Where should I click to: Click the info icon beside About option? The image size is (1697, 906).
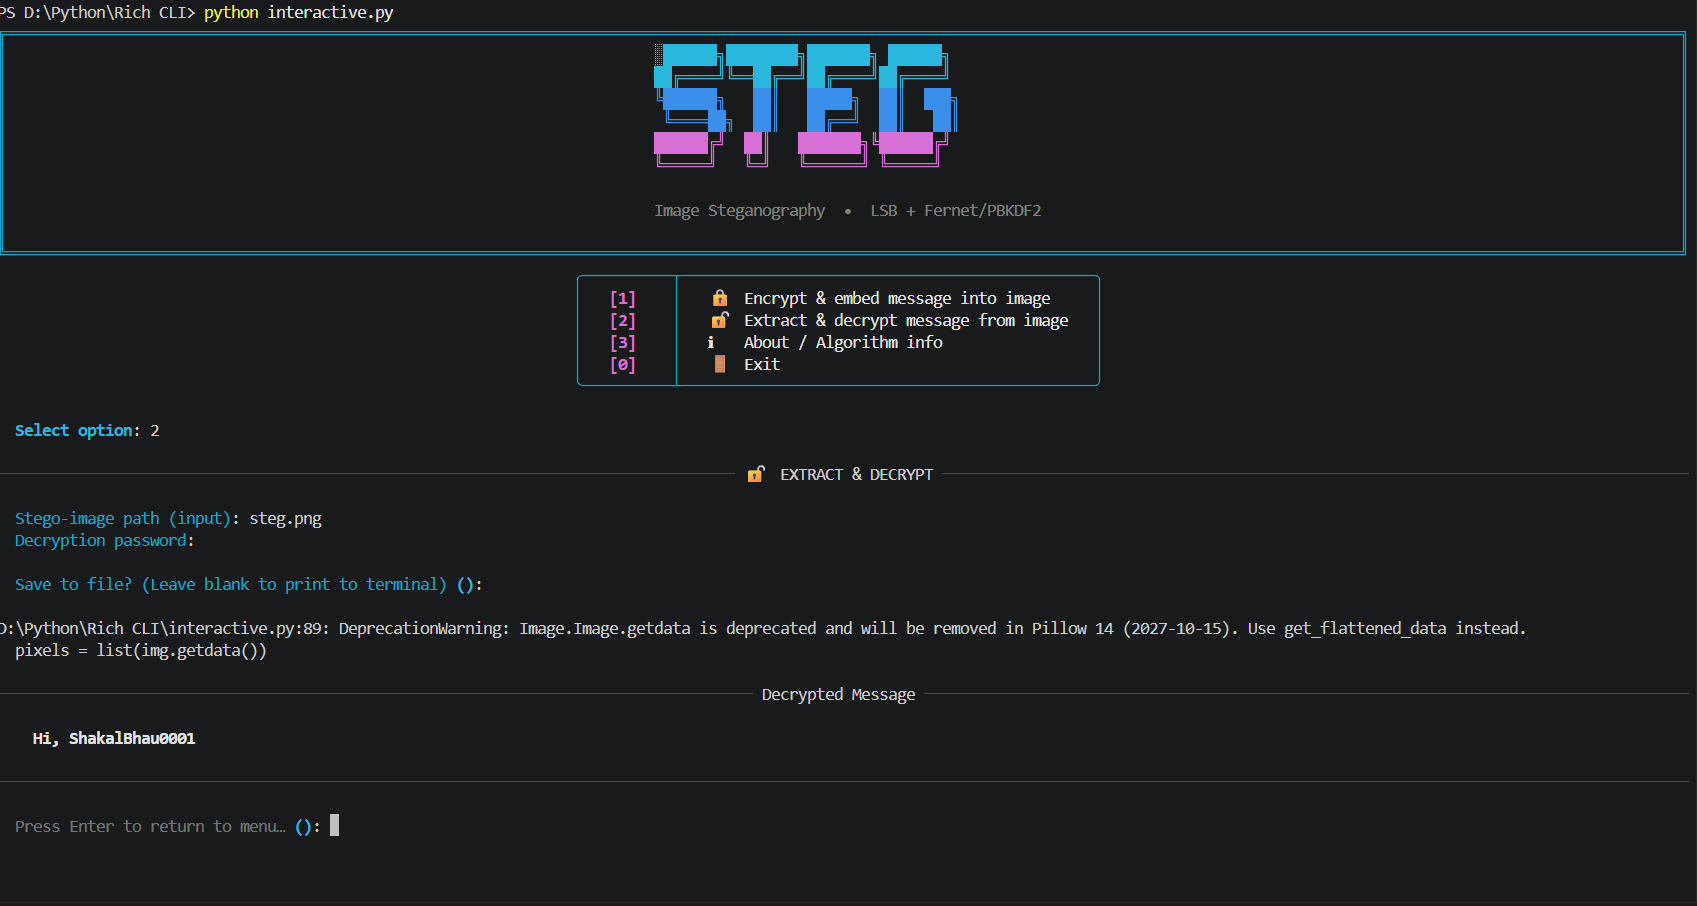[711, 342]
